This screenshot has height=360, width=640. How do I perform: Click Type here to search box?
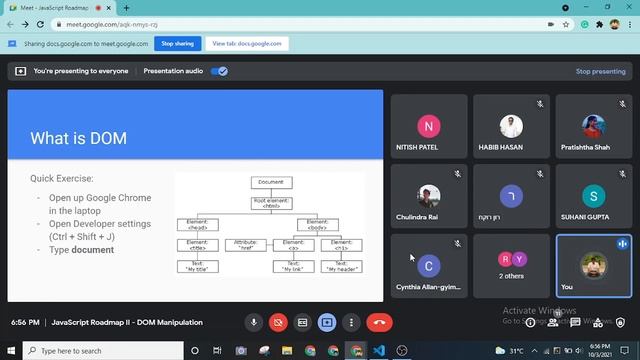coord(103,351)
